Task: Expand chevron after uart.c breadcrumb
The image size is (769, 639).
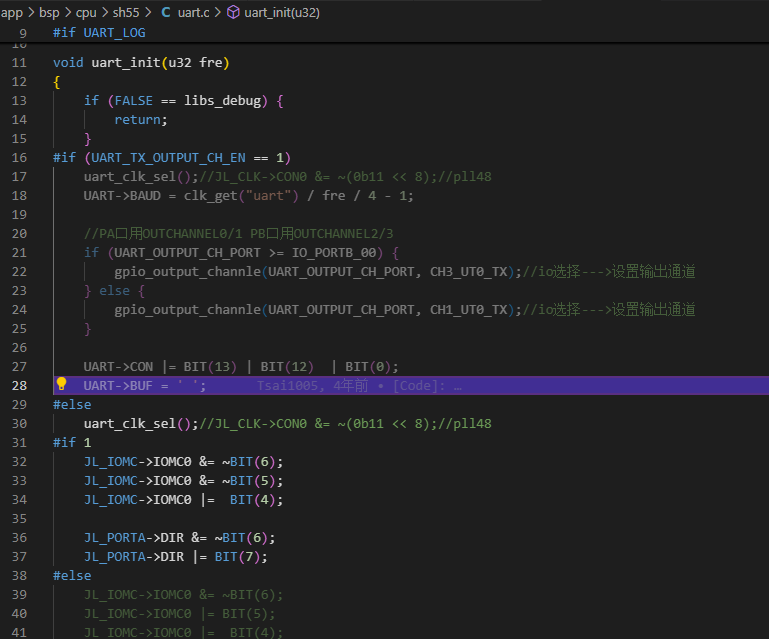Action: pyautogui.click(x=218, y=12)
